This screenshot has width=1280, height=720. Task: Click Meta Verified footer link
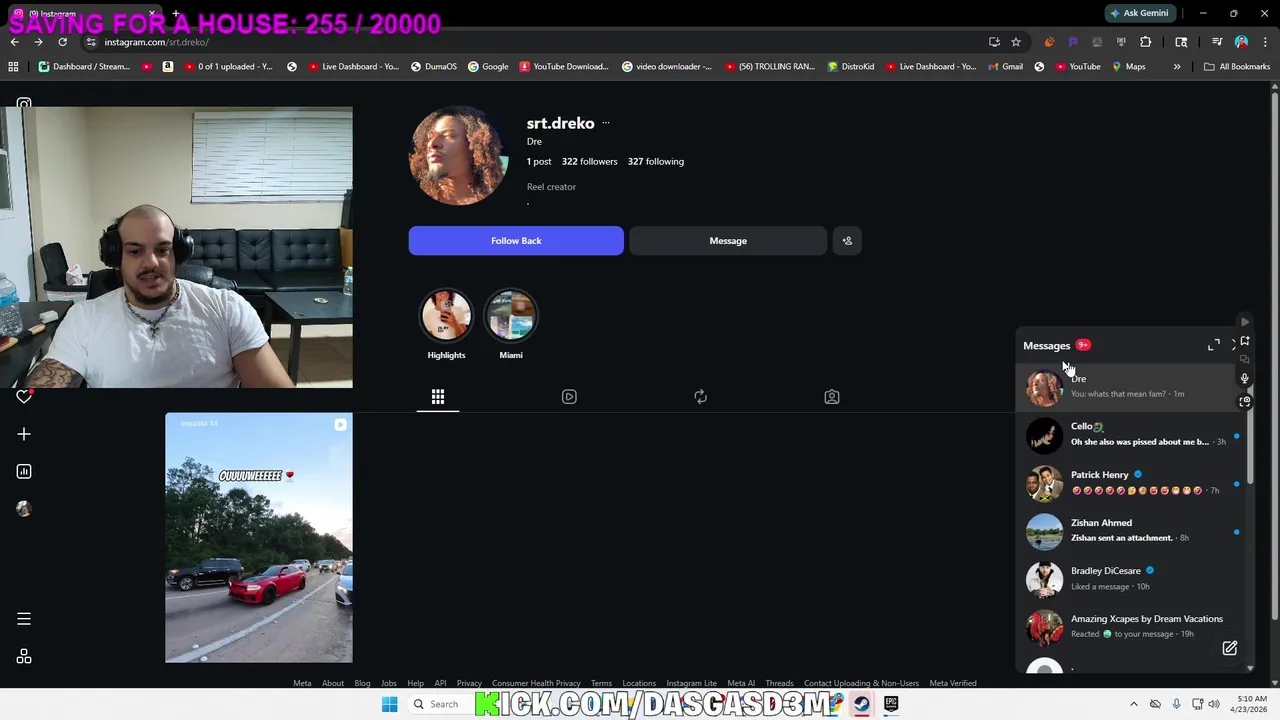point(953,683)
